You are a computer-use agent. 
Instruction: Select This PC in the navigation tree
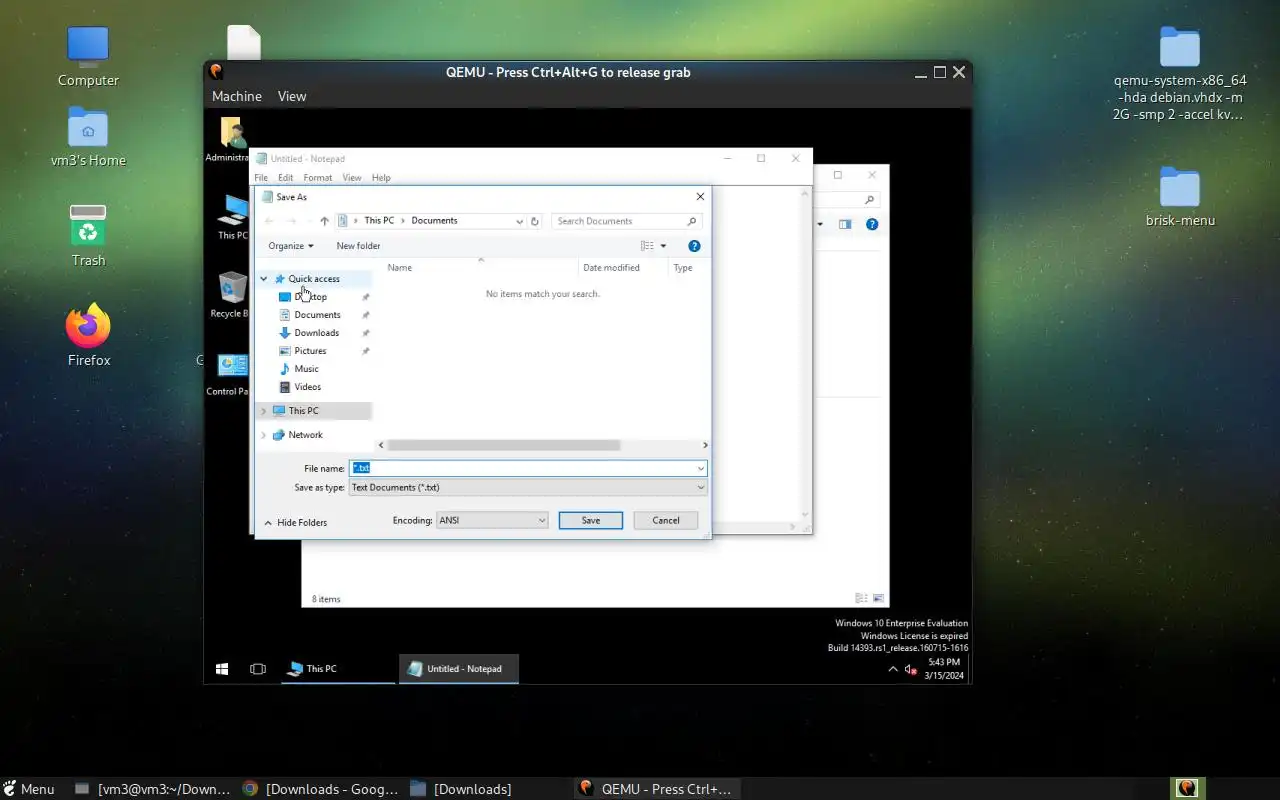click(303, 411)
